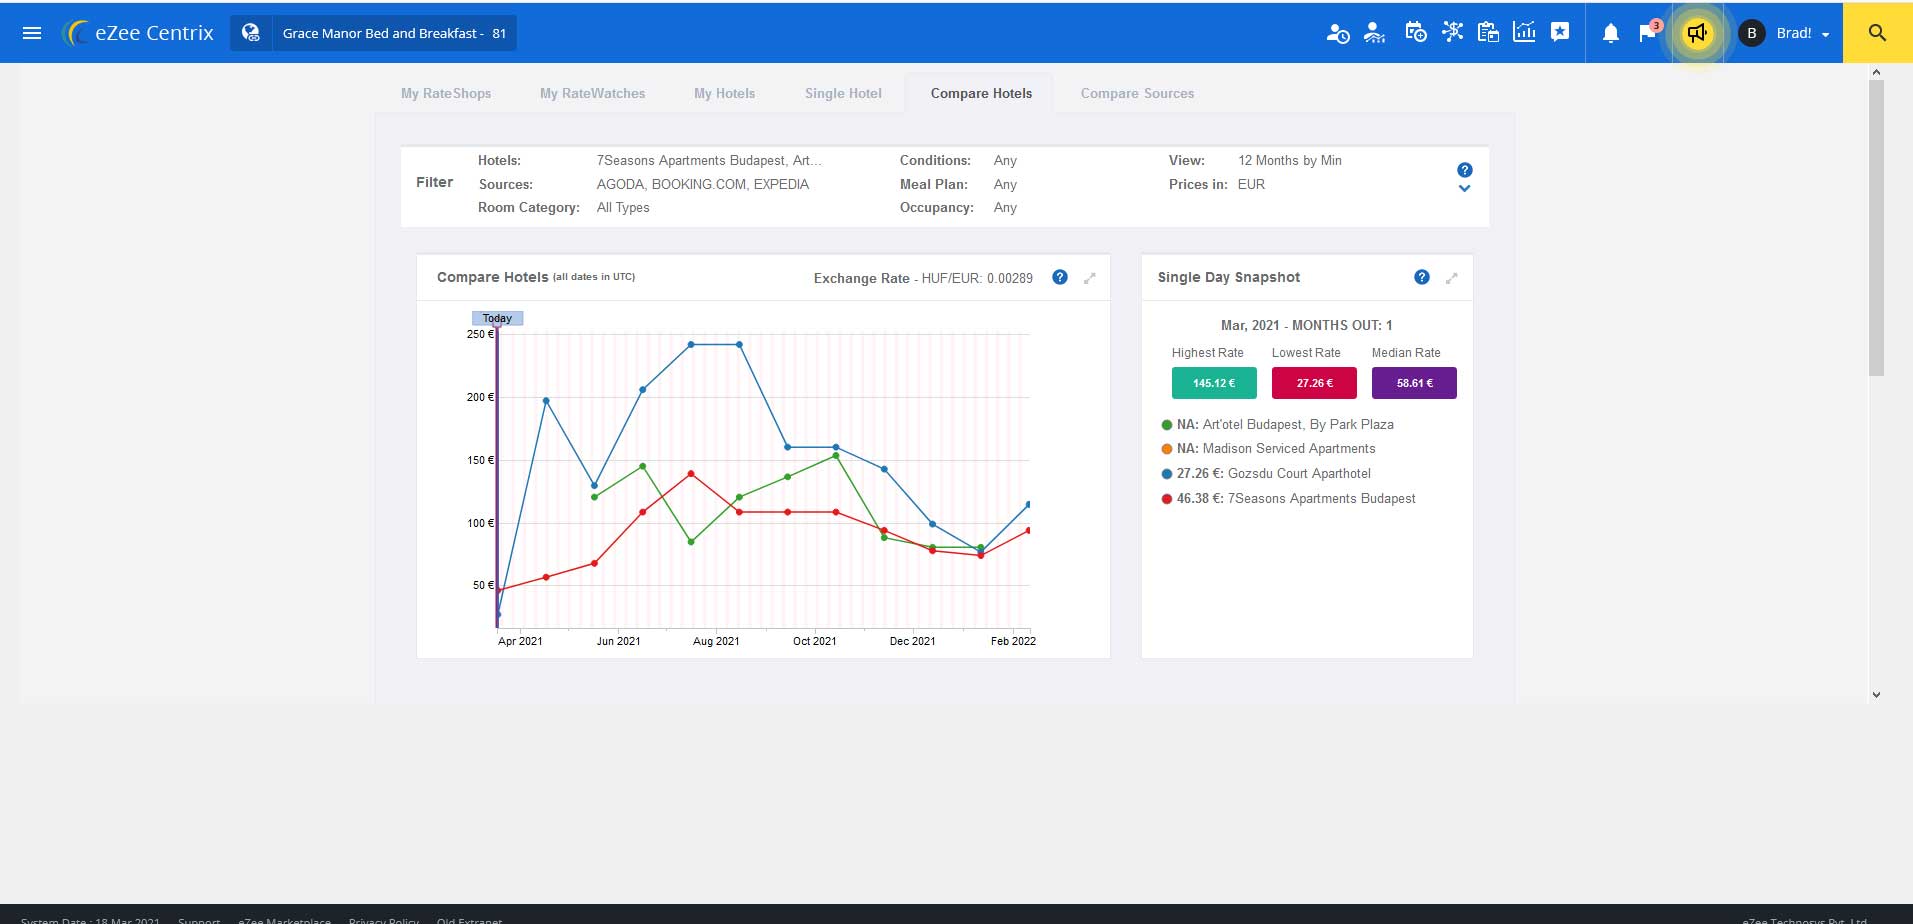1913x924 pixels.
Task: Open the Compare Hotels chart help icon
Action: click(1060, 277)
